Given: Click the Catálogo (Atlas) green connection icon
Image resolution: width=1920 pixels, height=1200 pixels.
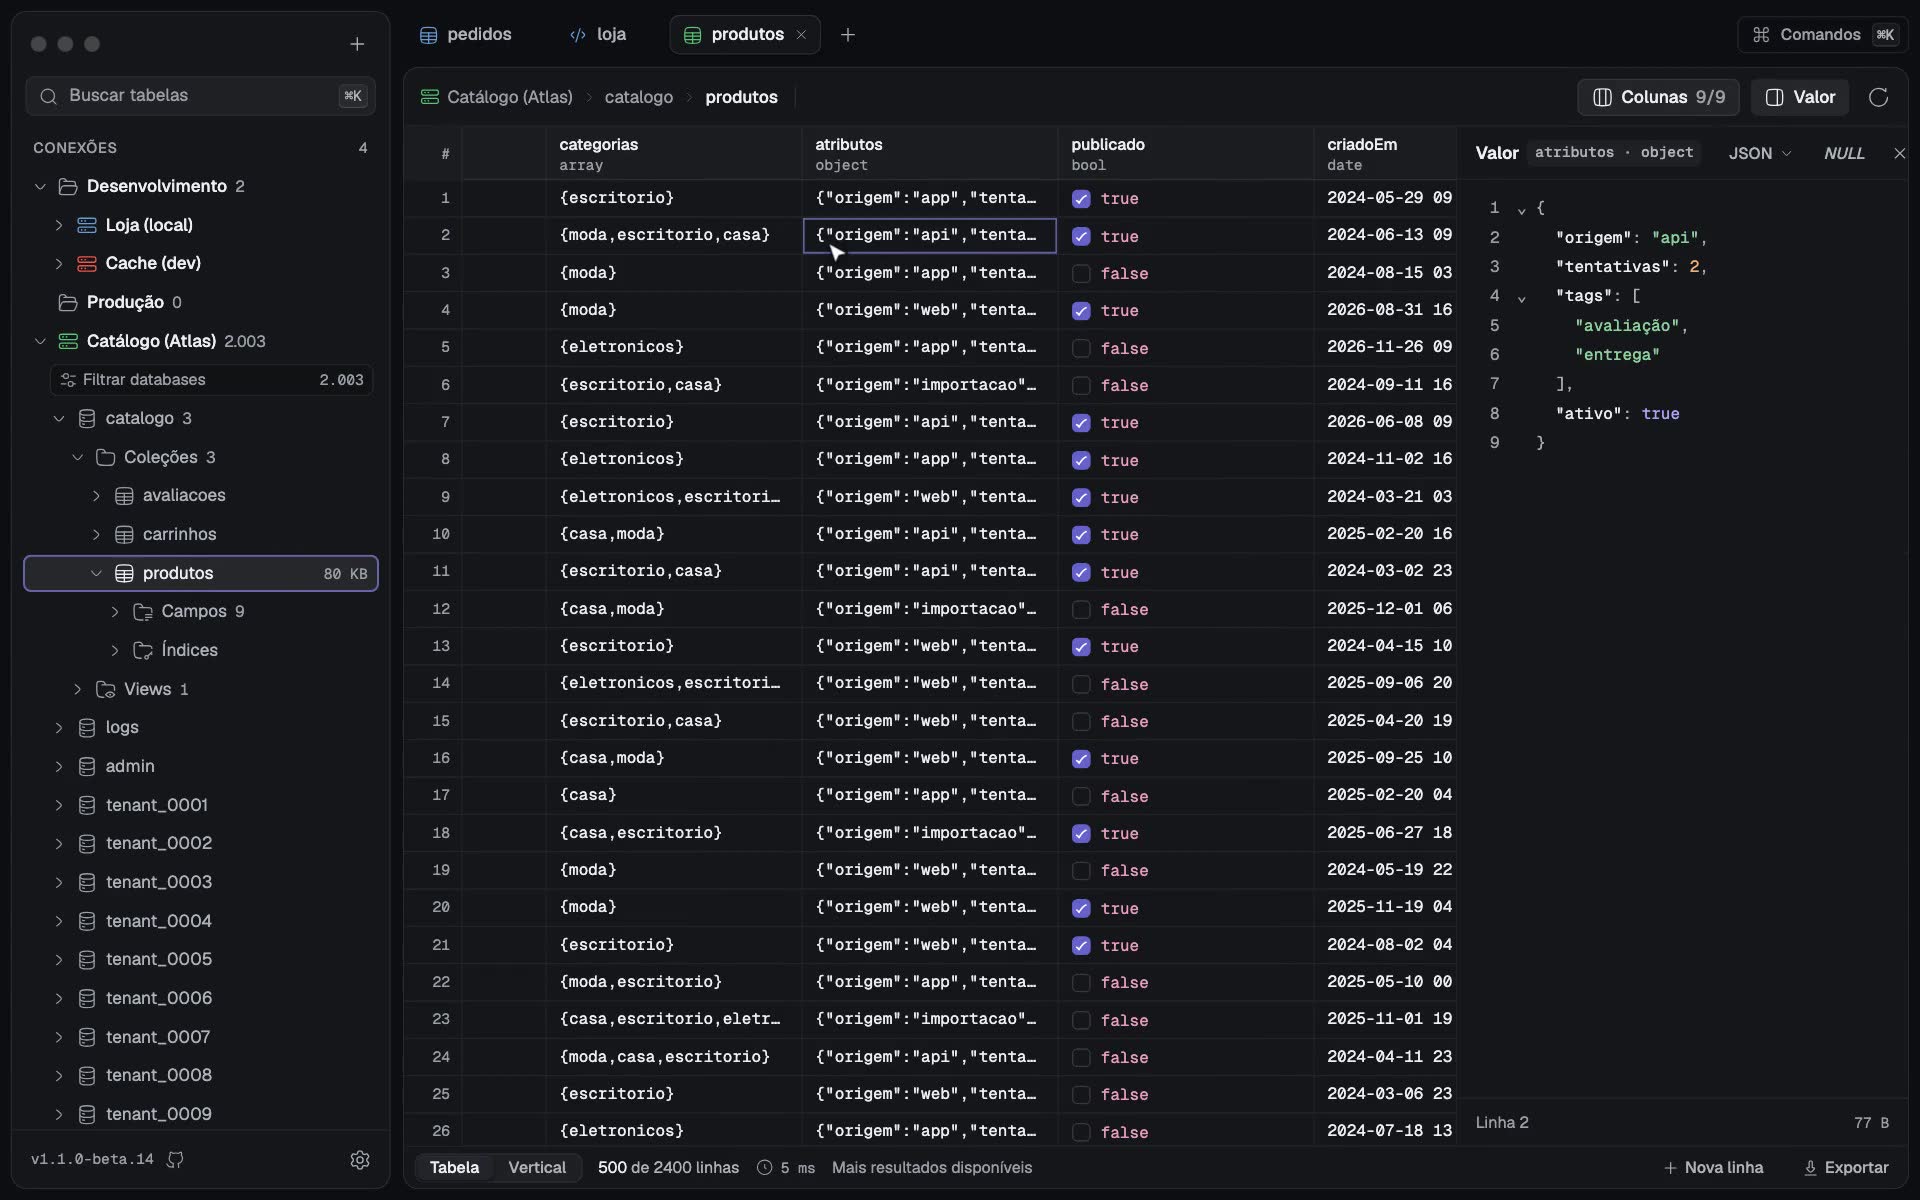Looking at the screenshot, I should point(68,341).
